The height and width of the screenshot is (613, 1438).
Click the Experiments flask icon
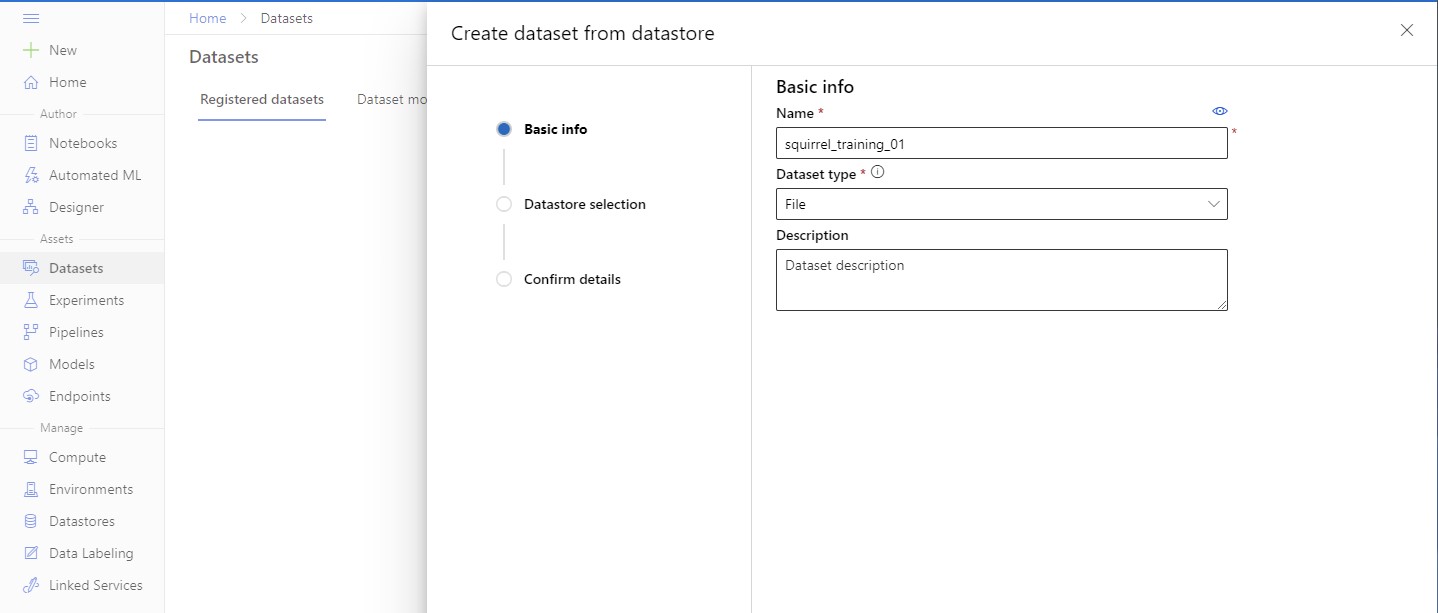coord(31,300)
